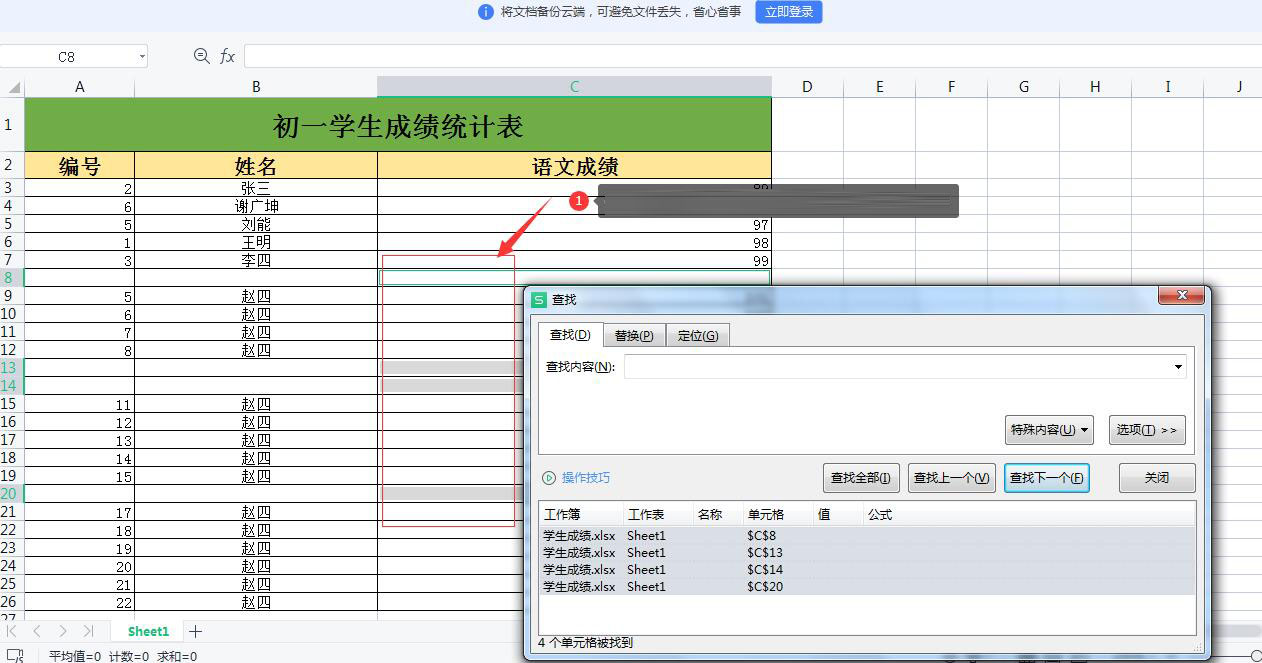Click the 关闭 button in find dialog
The height and width of the screenshot is (663, 1262).
(1157, 478)
